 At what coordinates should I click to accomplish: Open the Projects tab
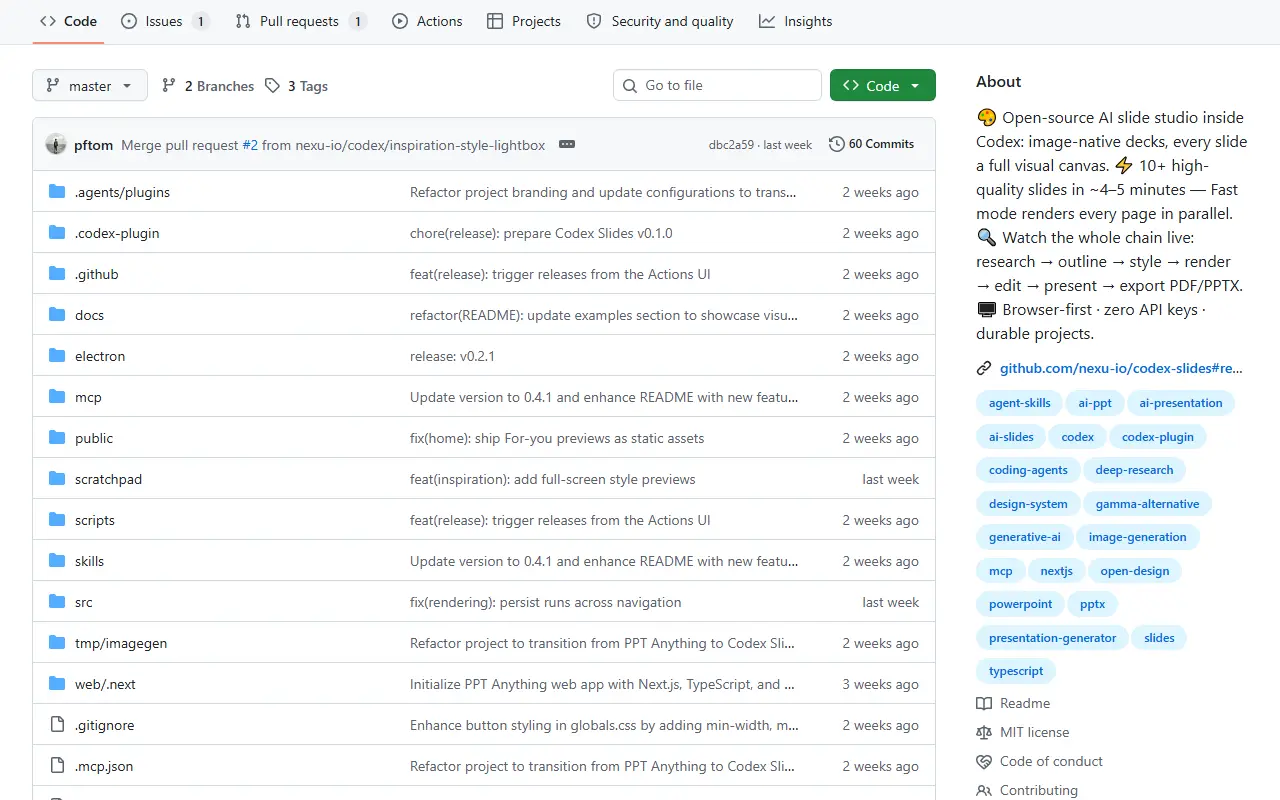click(524, 21)
